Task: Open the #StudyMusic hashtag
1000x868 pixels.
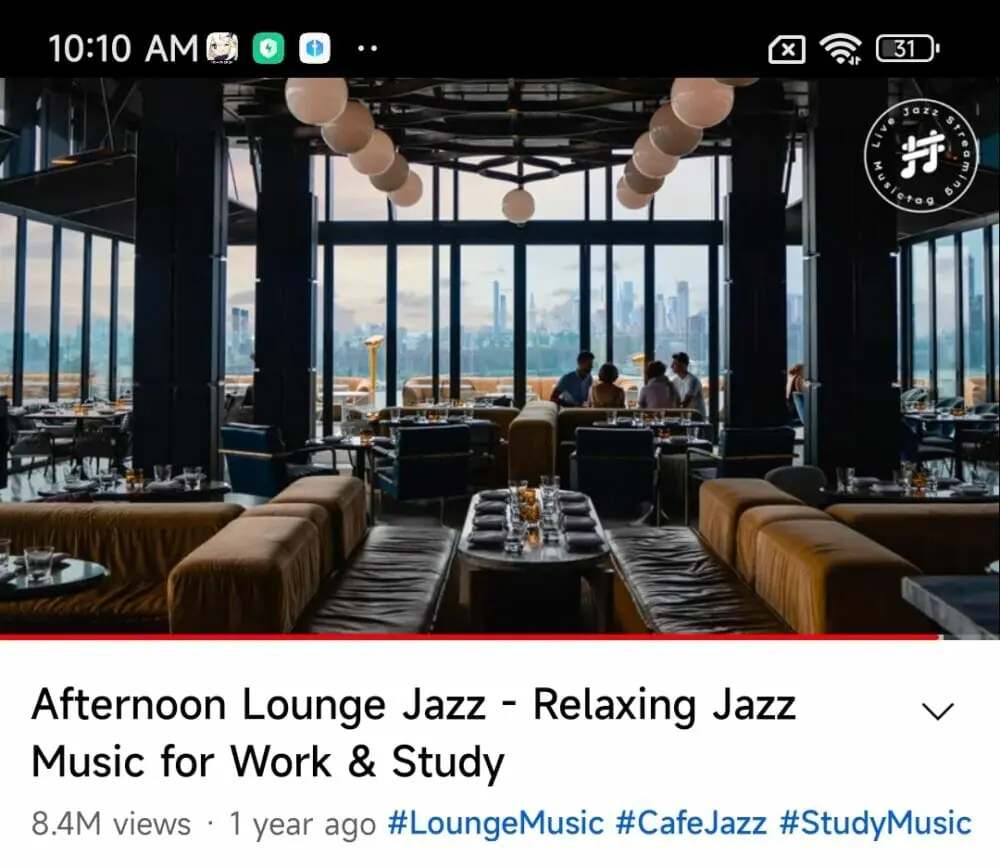Action: coord(875,823)
